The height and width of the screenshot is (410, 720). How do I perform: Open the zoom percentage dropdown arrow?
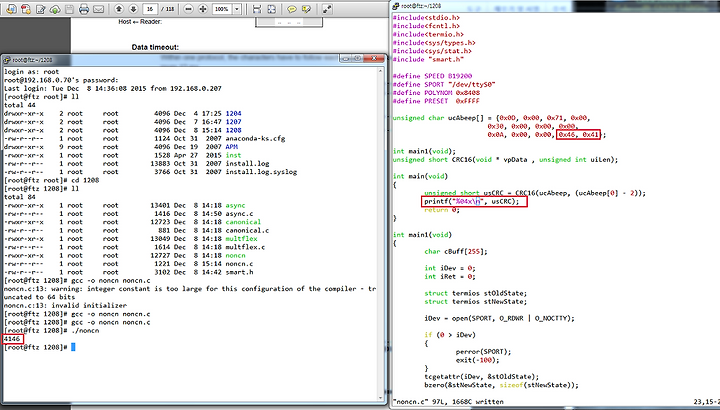(237, 9)
